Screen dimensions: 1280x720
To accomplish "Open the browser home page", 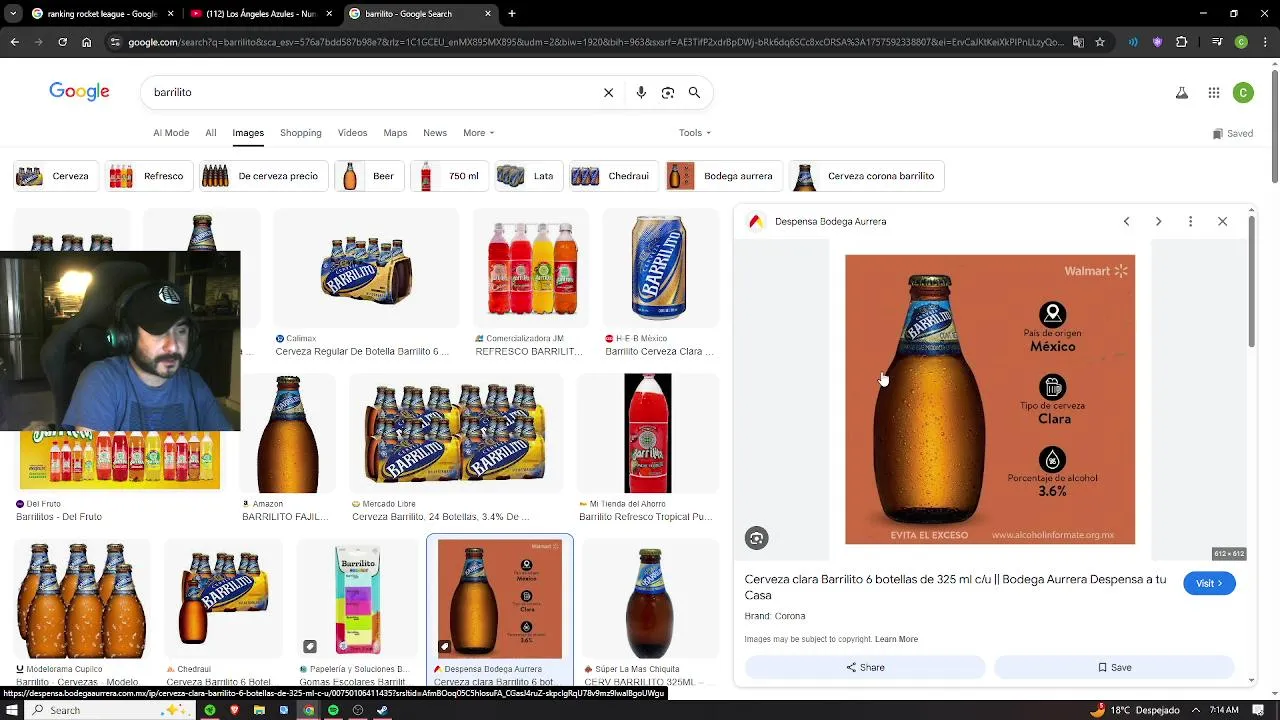I will coord(86,42).
